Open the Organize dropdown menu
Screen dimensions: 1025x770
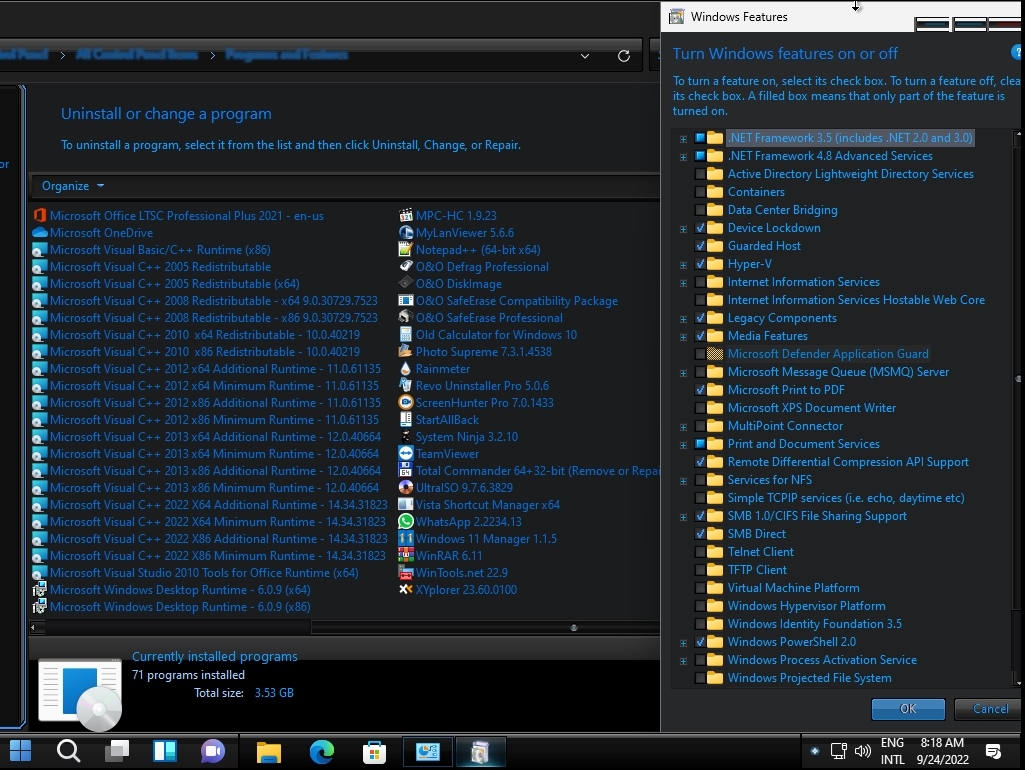point(73,186)
